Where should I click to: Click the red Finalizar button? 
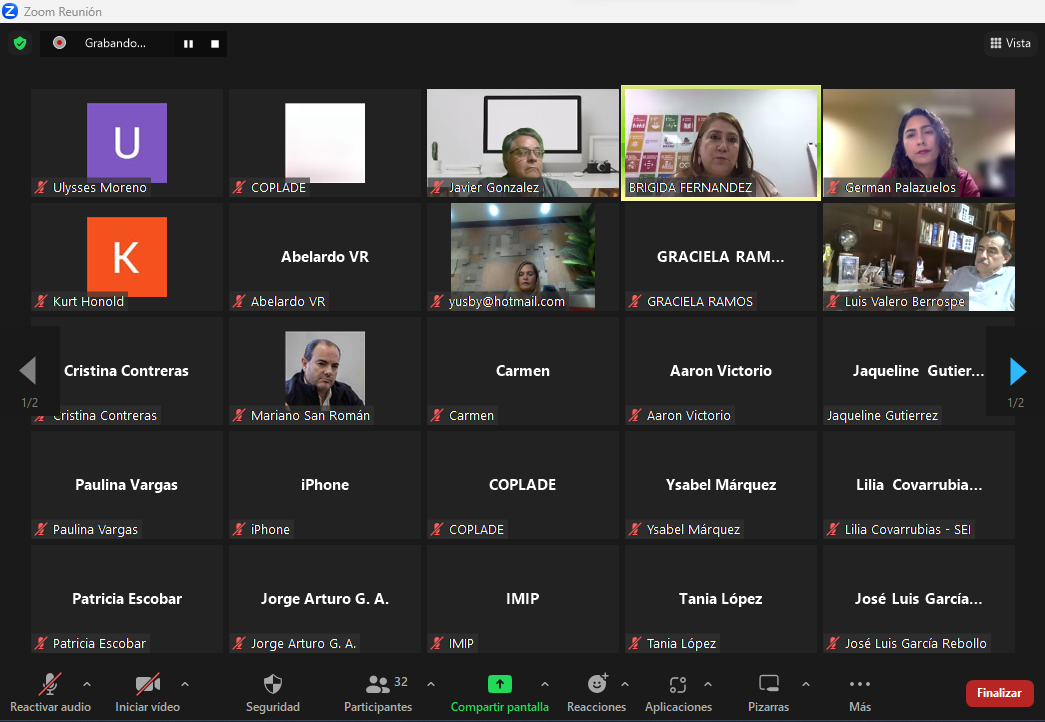[x=998, y=693]
